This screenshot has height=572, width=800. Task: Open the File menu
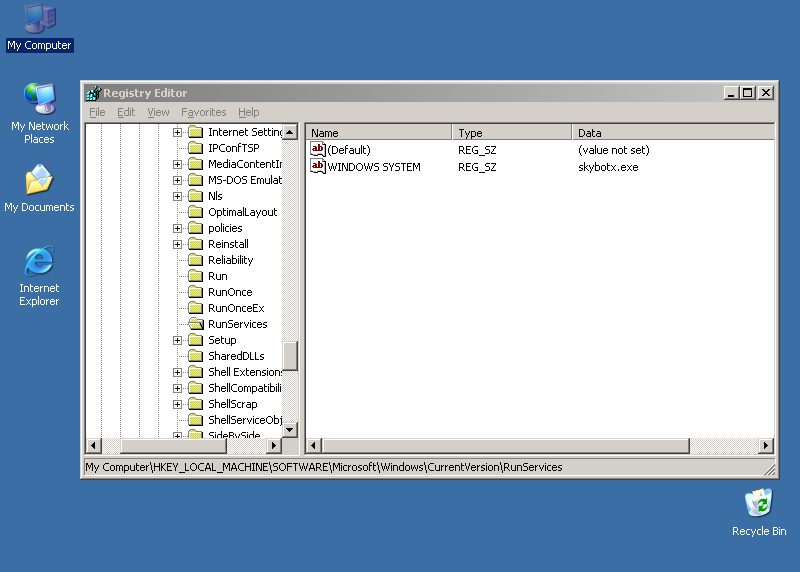click(97, 112)
